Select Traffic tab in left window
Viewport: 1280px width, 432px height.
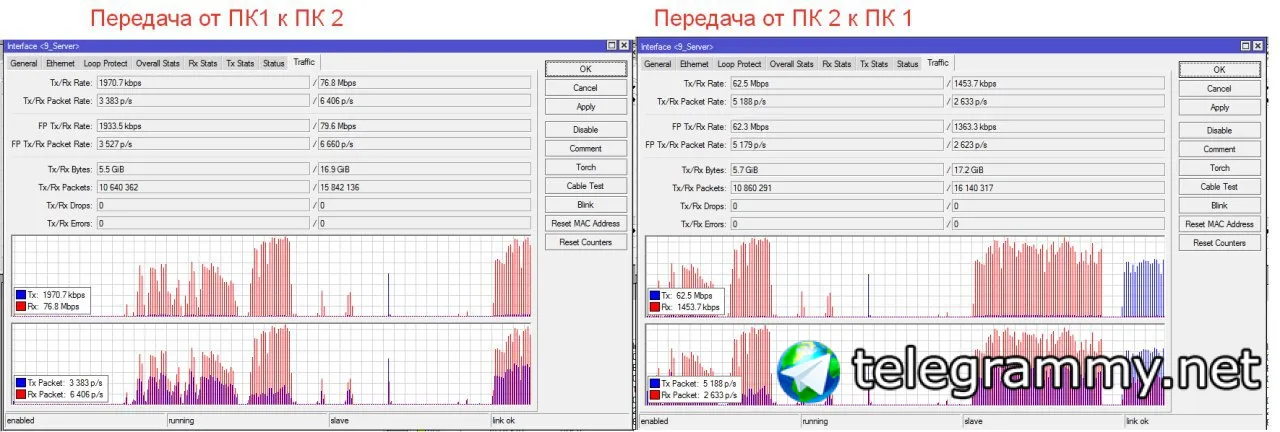pyautogui.click(x=304, y=62)
